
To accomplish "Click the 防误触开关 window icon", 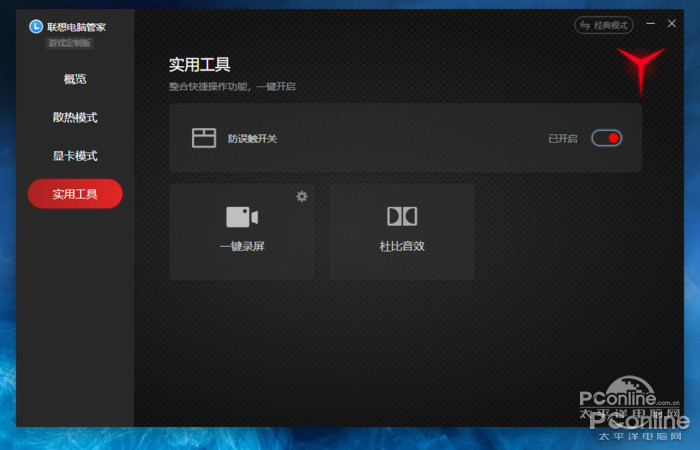I will pos(204,138).
